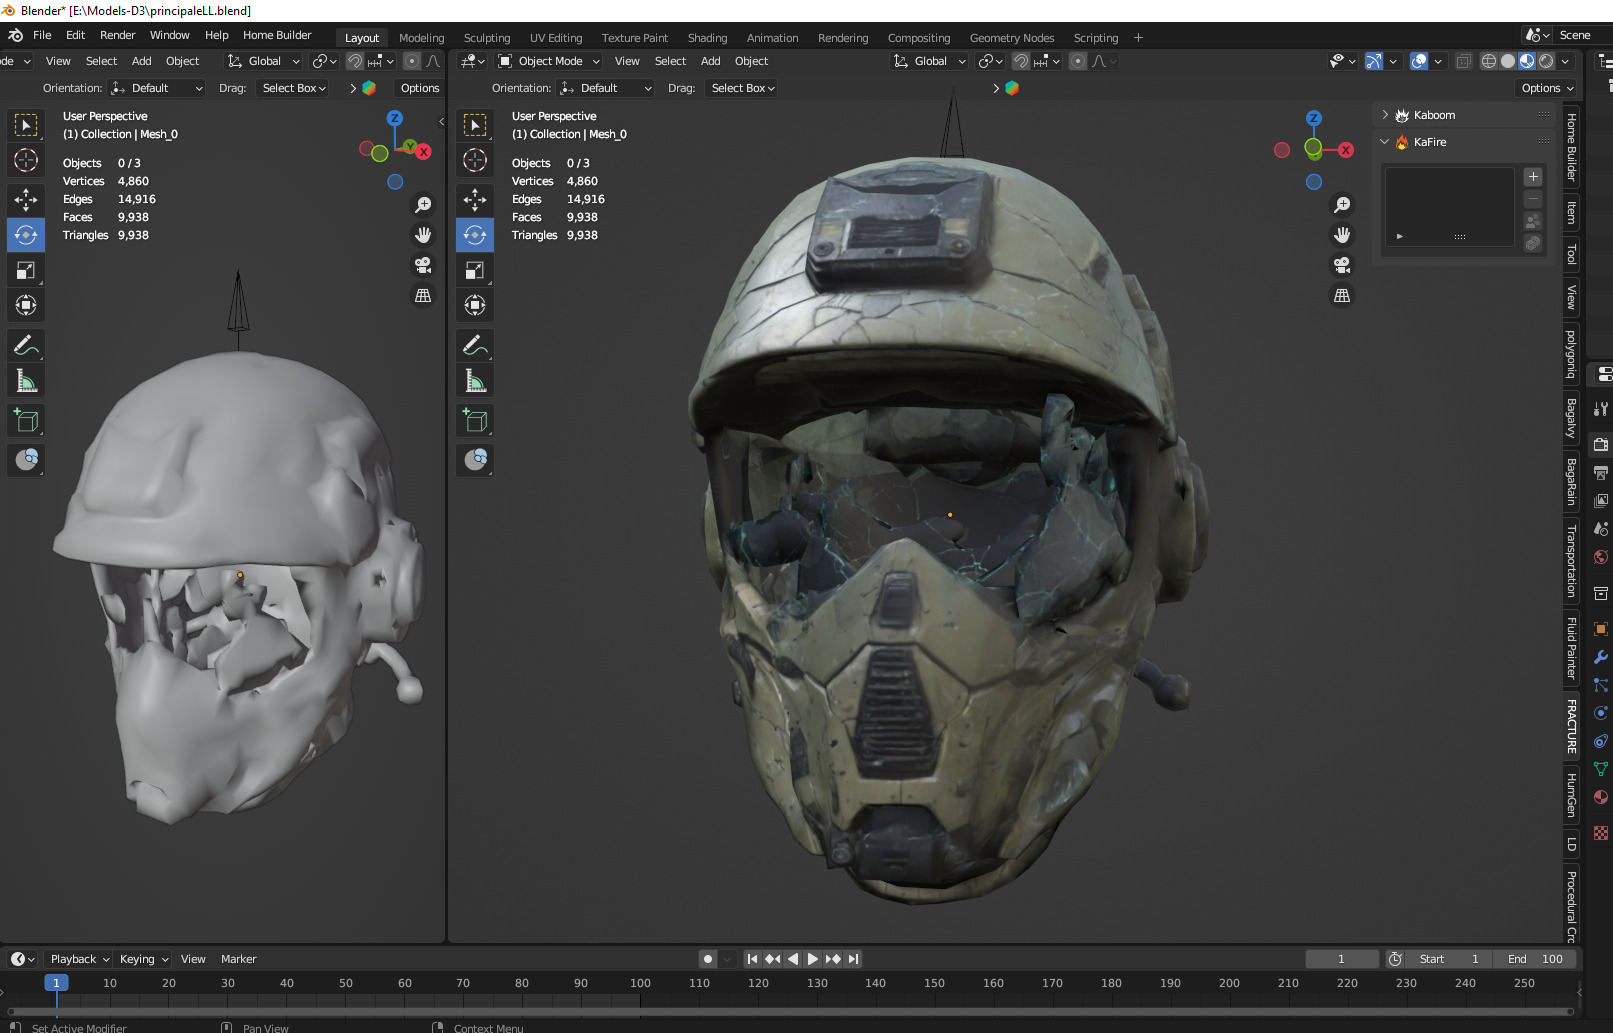The image size is (1613, 1033).
Task: Choose the Measure tool in left viewport
Action: pyautogui.click(x=26, y=381)
